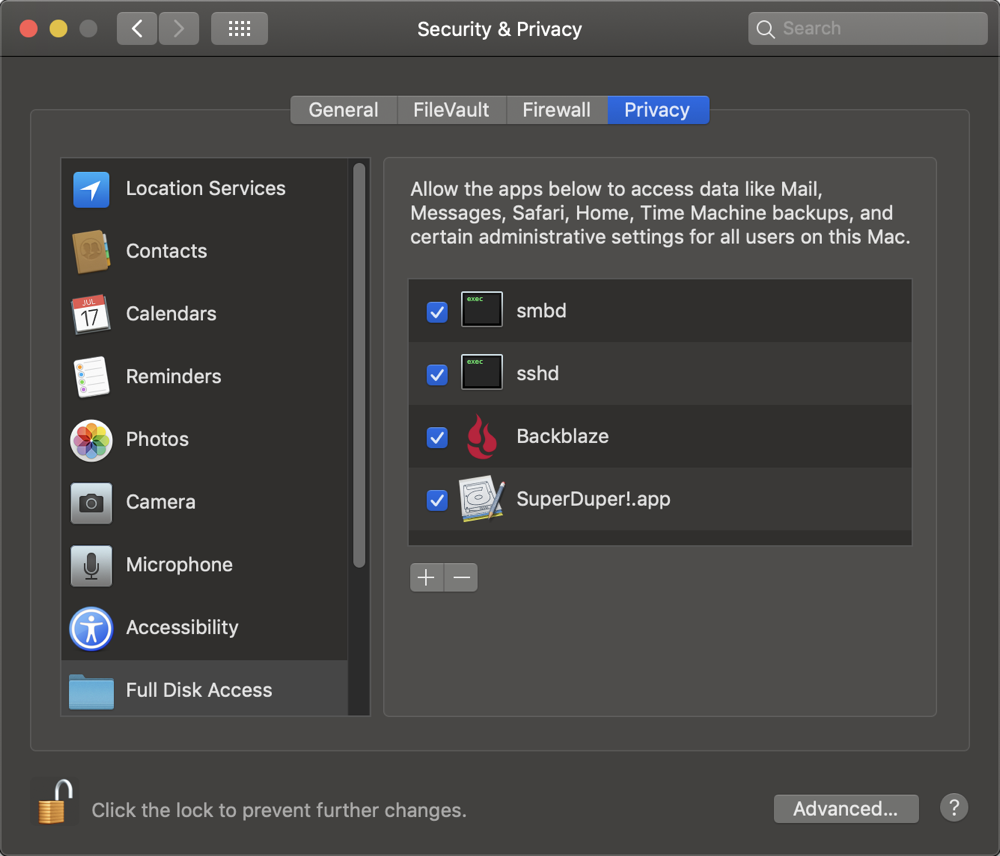This screenshot has height=856, width=1000.
Task: Switch to the General tab
Action: click(x=344, y=110)
